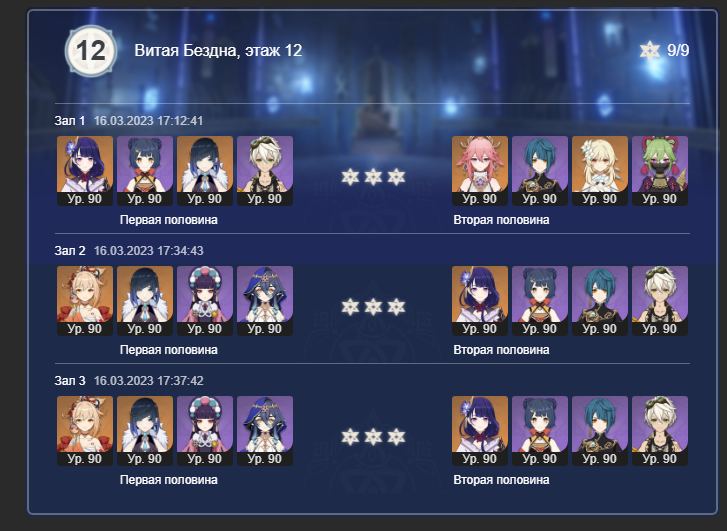Click 'Вторая половина' label under Зал 3
The image size is (727, 531).
(x=501, y=480)
